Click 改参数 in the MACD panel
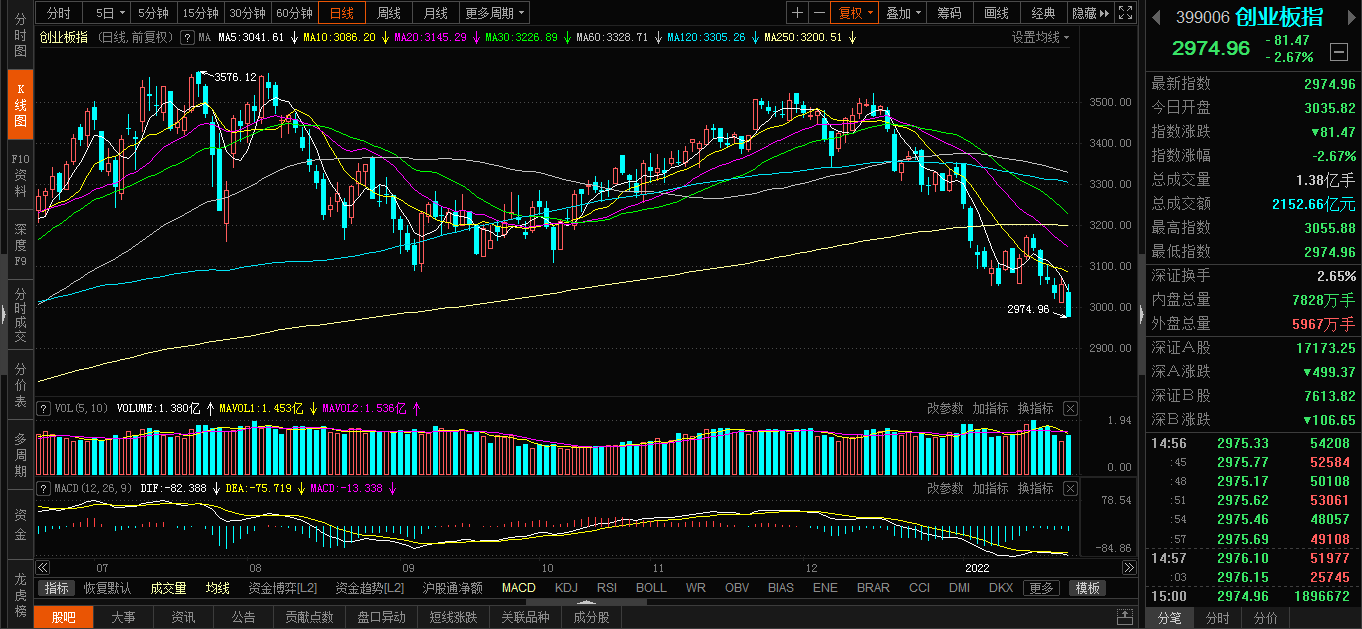 point(944,488)
